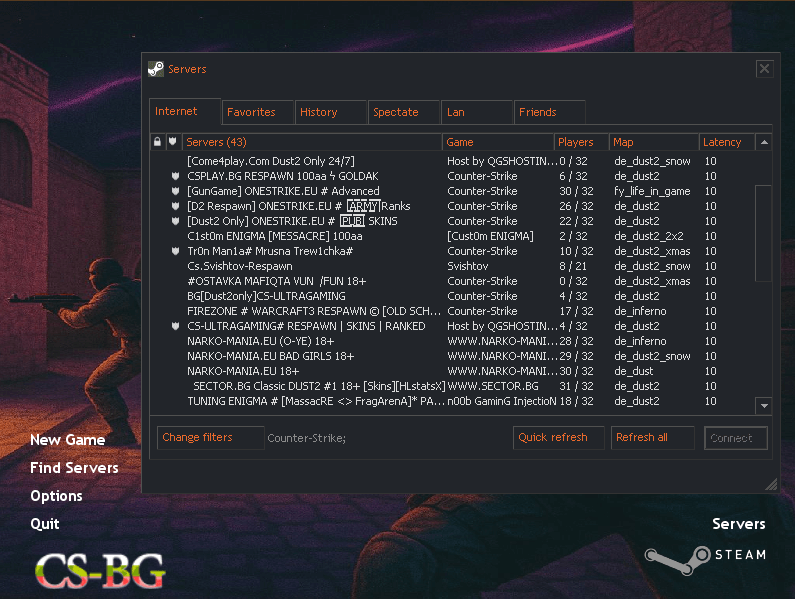This screenshot has height=599, width=795.
Task: Switch to the Friends tab
Action: 550,112
